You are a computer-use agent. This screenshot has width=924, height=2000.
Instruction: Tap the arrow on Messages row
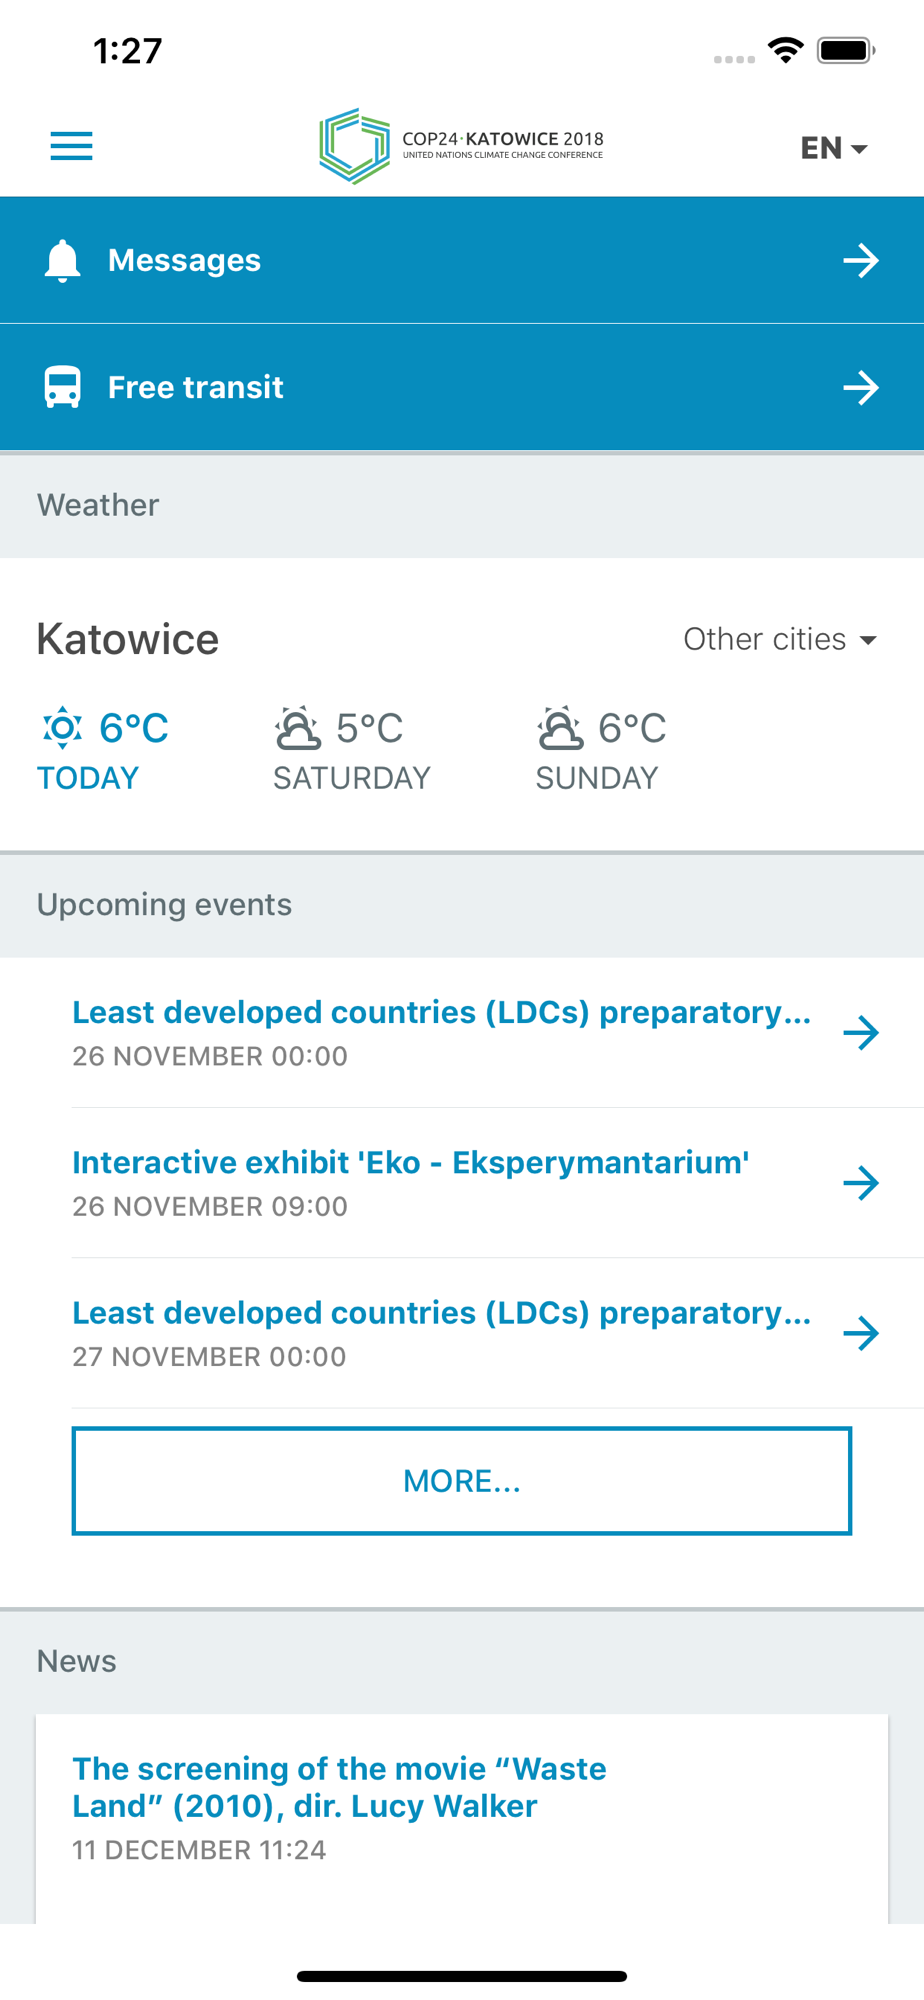860,261
